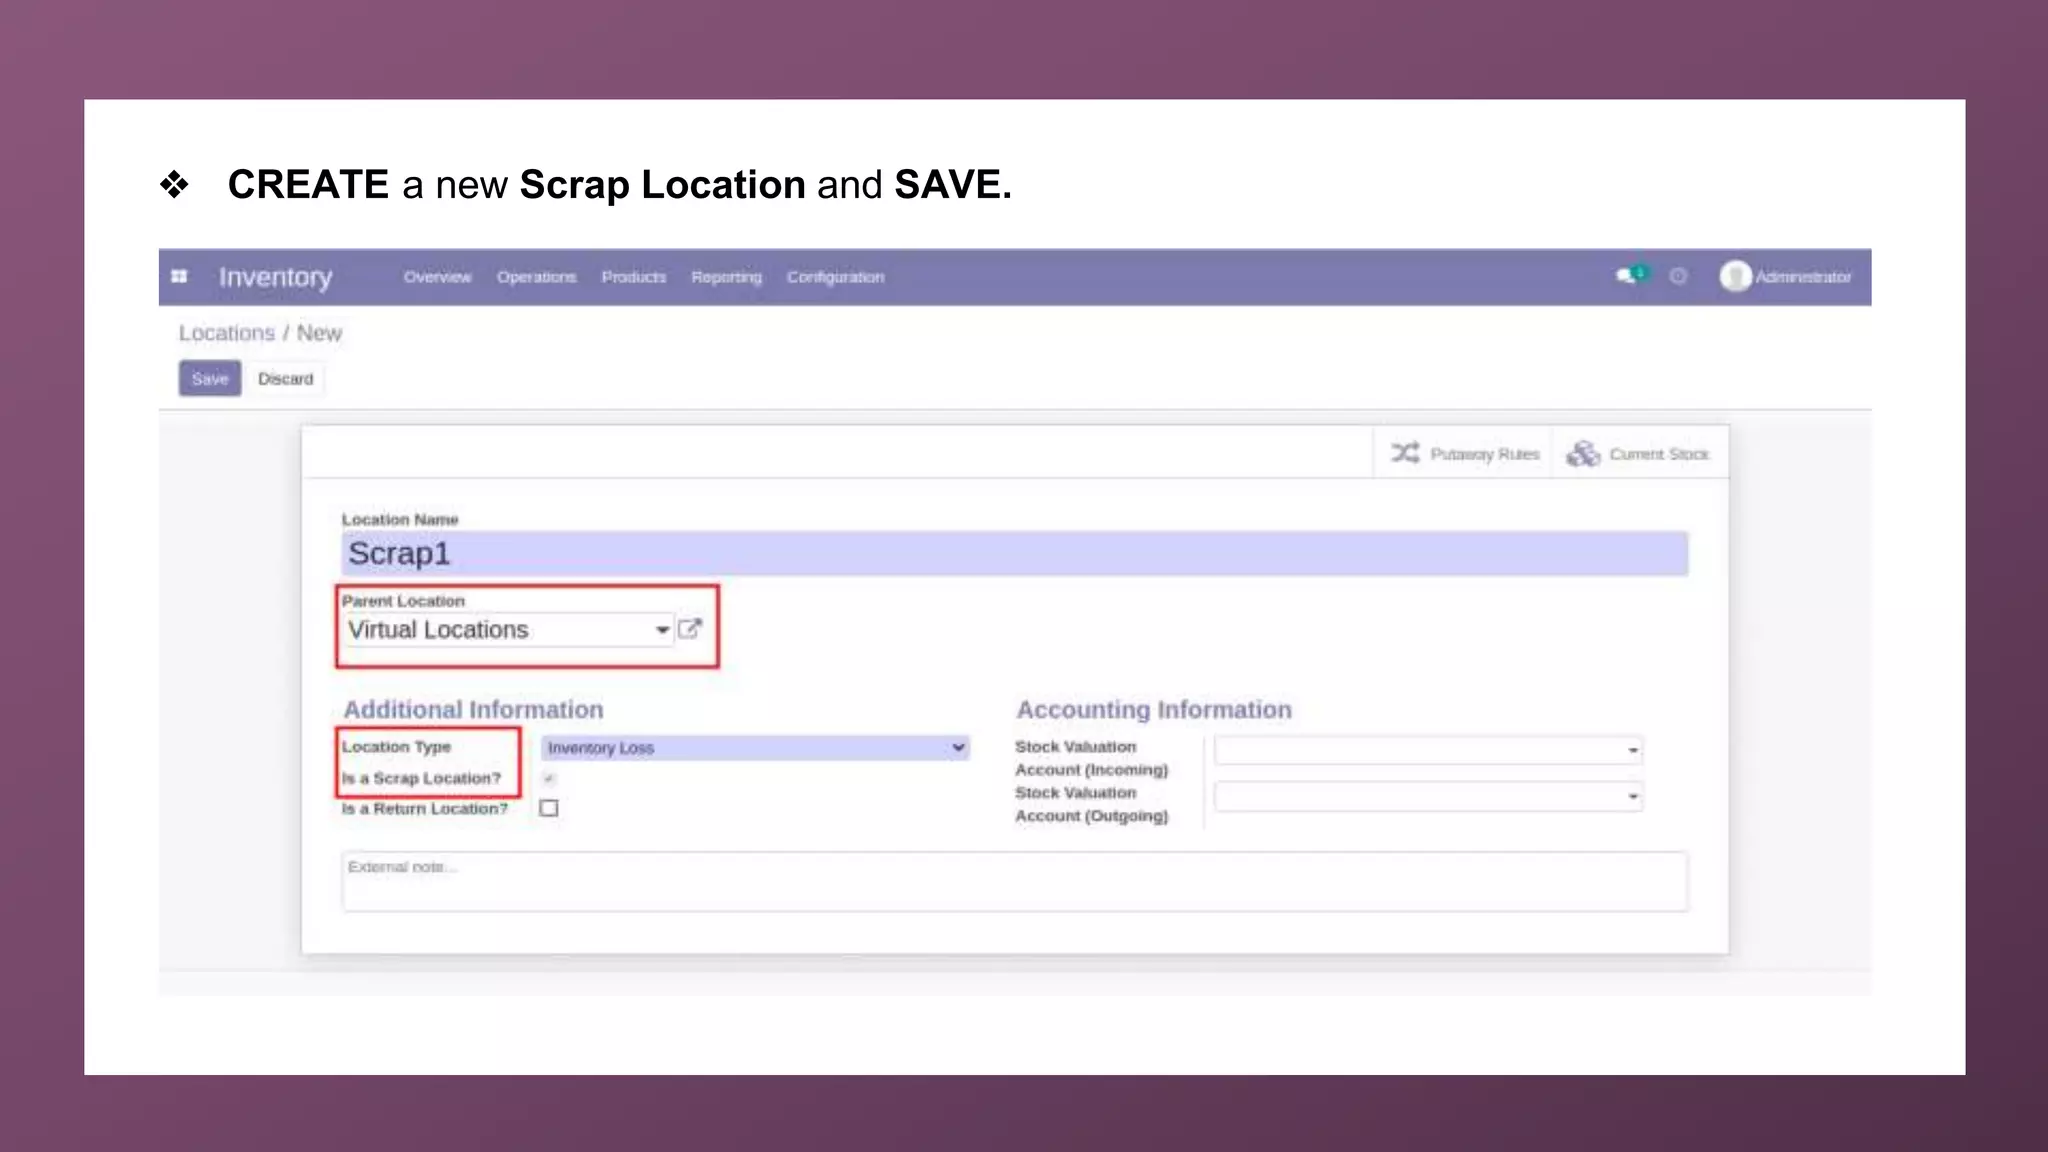Click the External note text area
The height and width of the screenshot is (1152, 2048).
pos(1014,881)
